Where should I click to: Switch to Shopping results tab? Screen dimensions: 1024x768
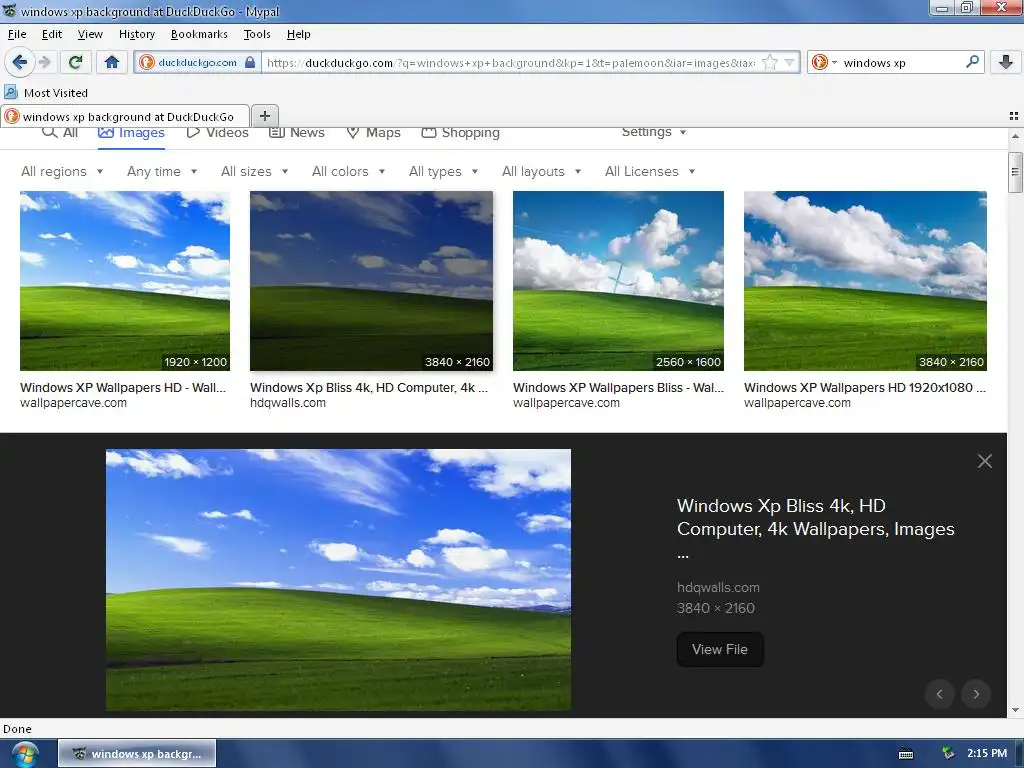pyautogui.click(x=460, y=133)
